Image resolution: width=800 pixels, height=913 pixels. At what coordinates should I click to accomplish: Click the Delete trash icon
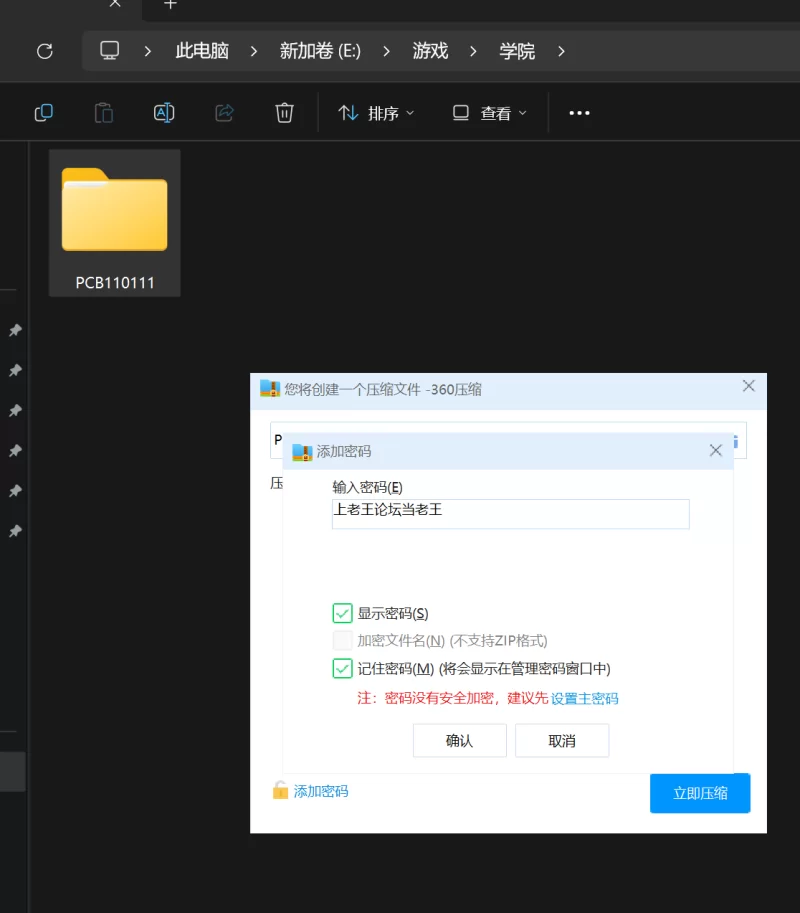(x=284, y=112)
